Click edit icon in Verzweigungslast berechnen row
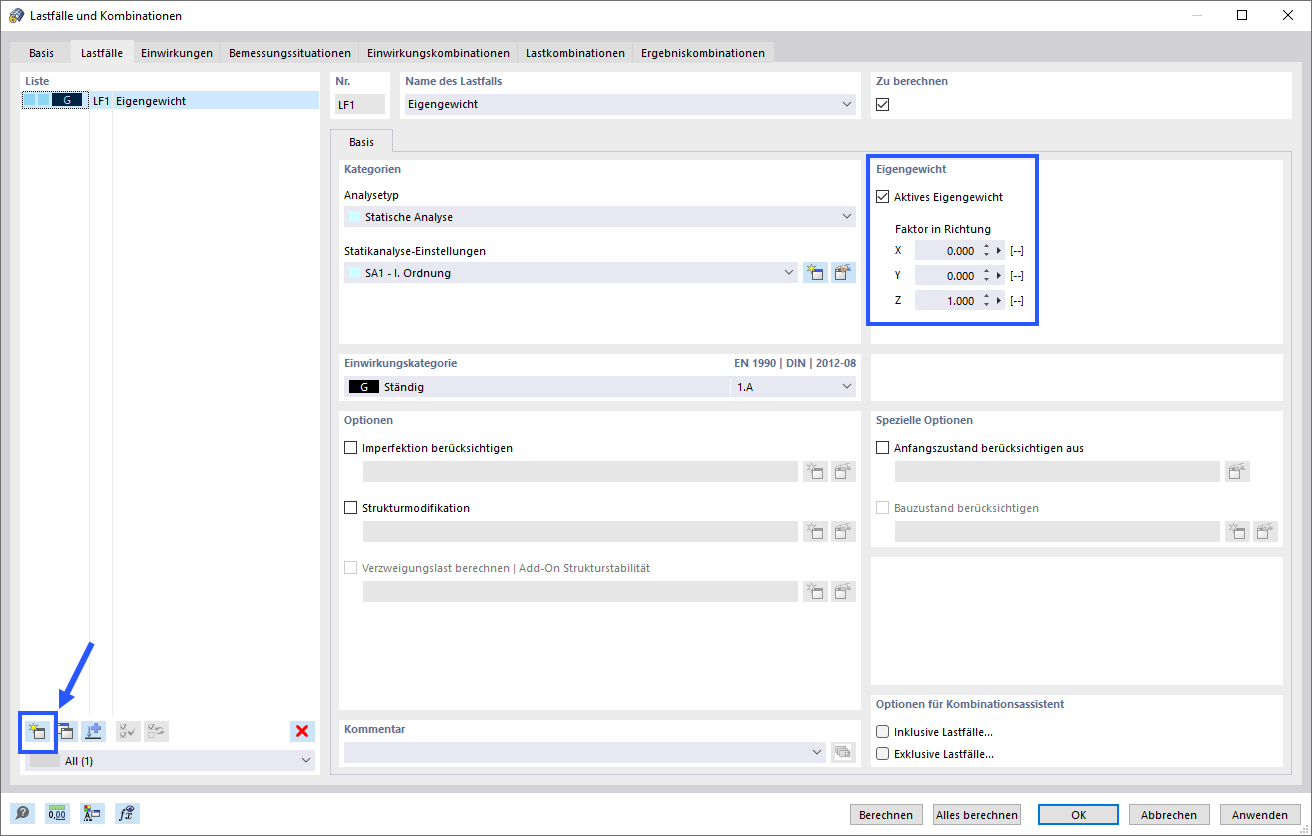The height and width of the screenshot is (836, 1312). coord(843,592)
